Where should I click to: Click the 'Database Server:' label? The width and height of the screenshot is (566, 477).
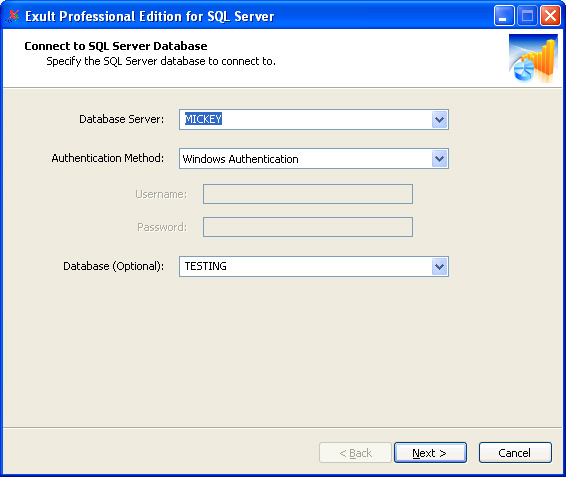click(x=122, y=119)
